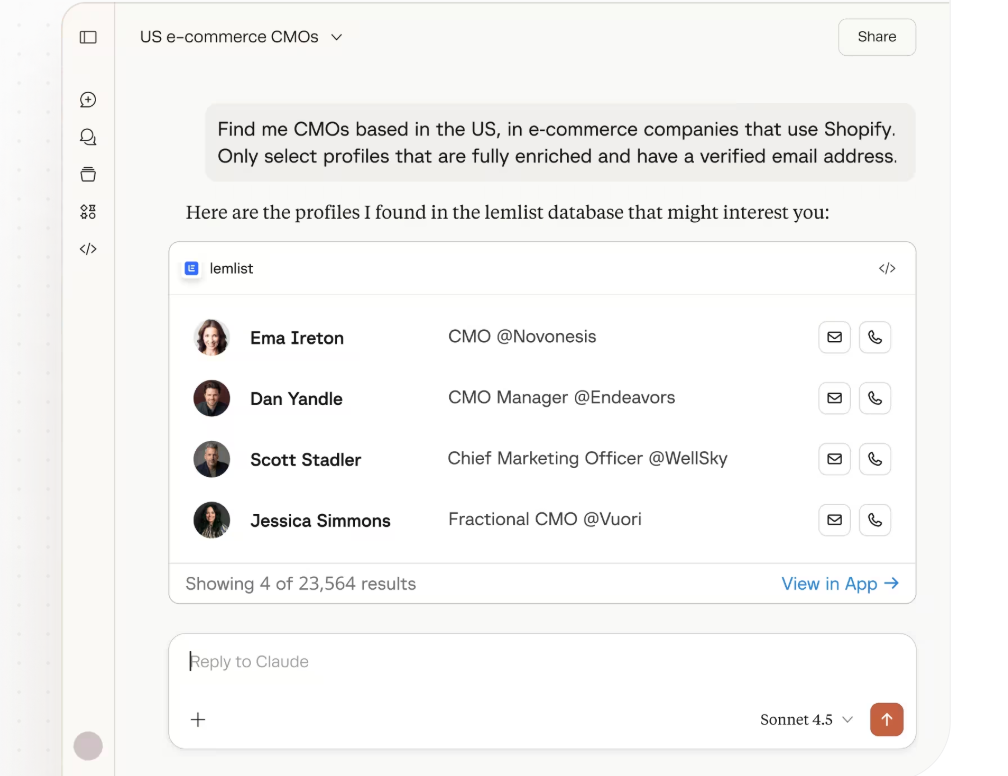Click the CMO Manager @Endeavors title text
This screenshot has width=1008, height=776.
561,397
